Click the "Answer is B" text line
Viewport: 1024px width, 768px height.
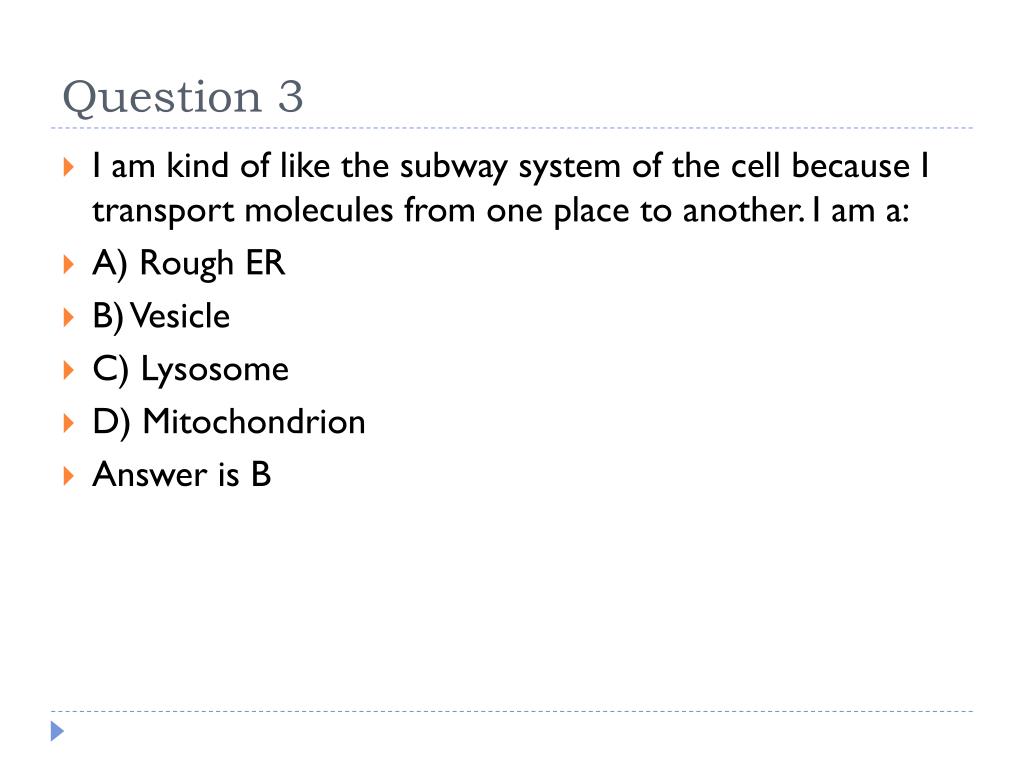tap(182, 474)
